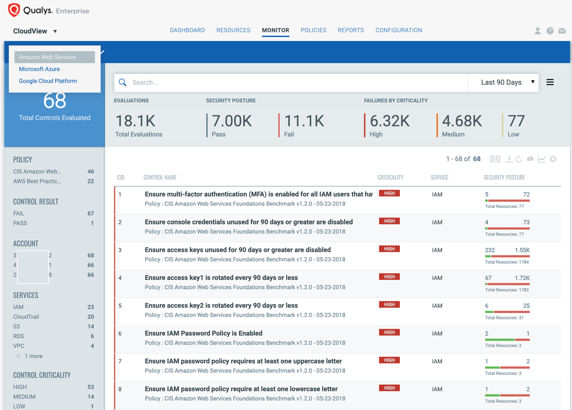Click the 6.32K High failures count
The image size is (572, 410).
click(390, 121)
